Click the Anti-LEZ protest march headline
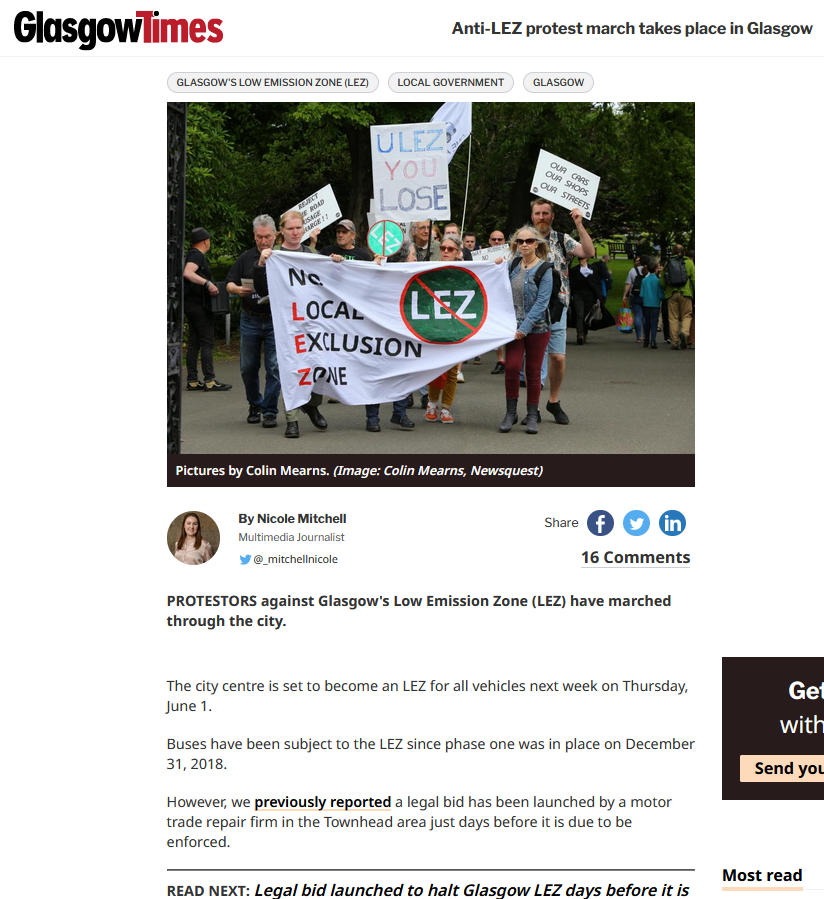 tap(632, 28)
